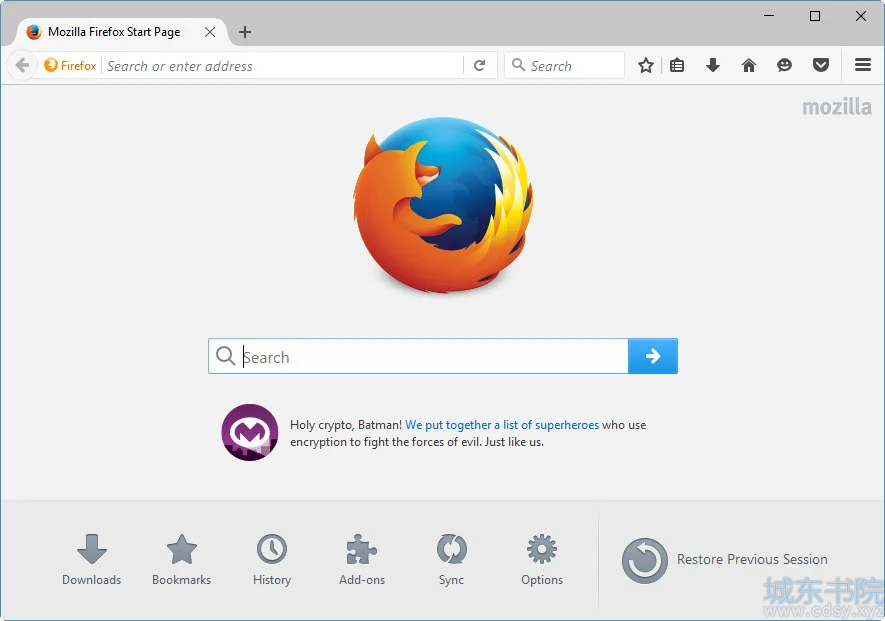Image resolution: width=885 pixels, height=621 pixels.
Task: Open the toolbar downloads arrow icon
Action: 713,65
